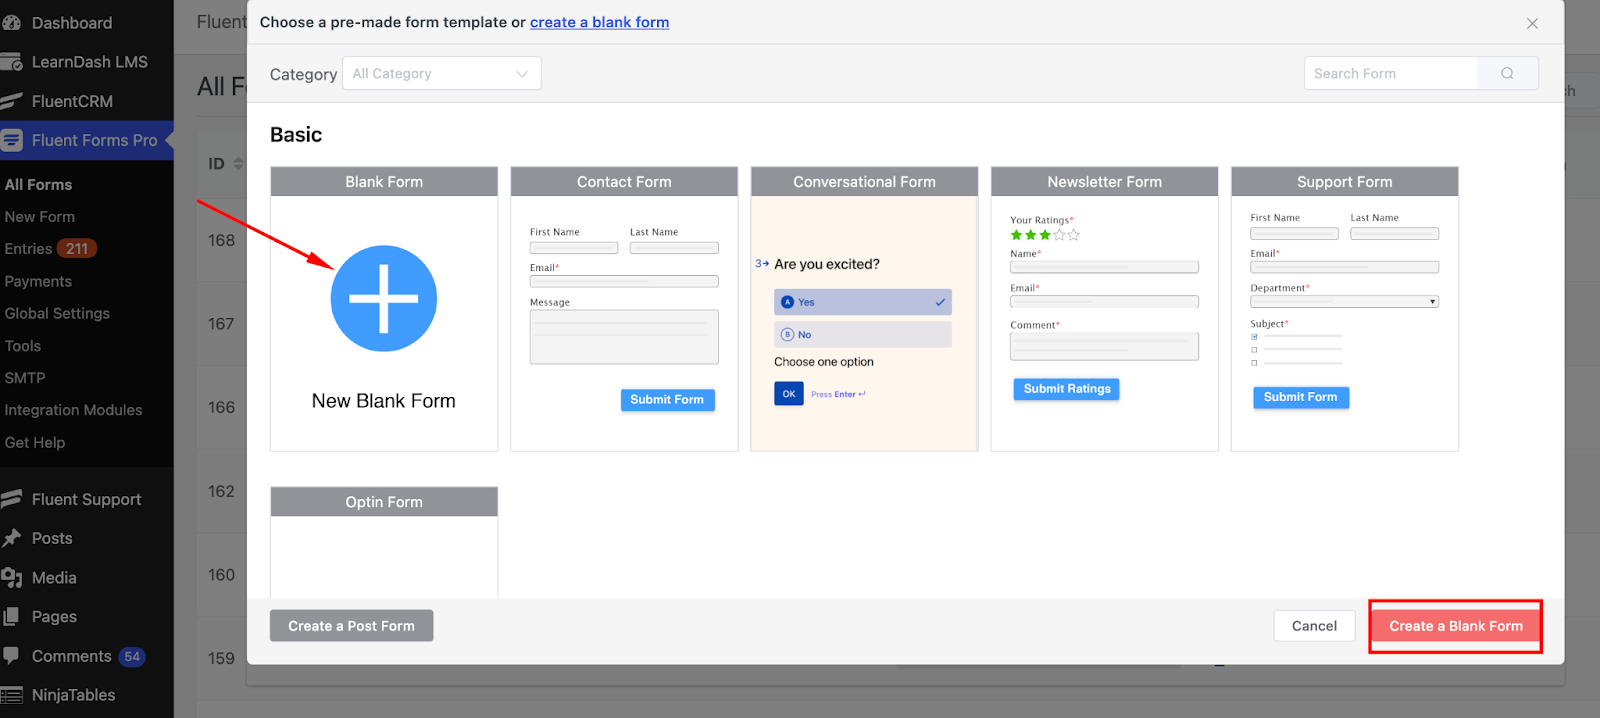
Task: Choose the Newsletter Form template
Action: pos(1104,309)
